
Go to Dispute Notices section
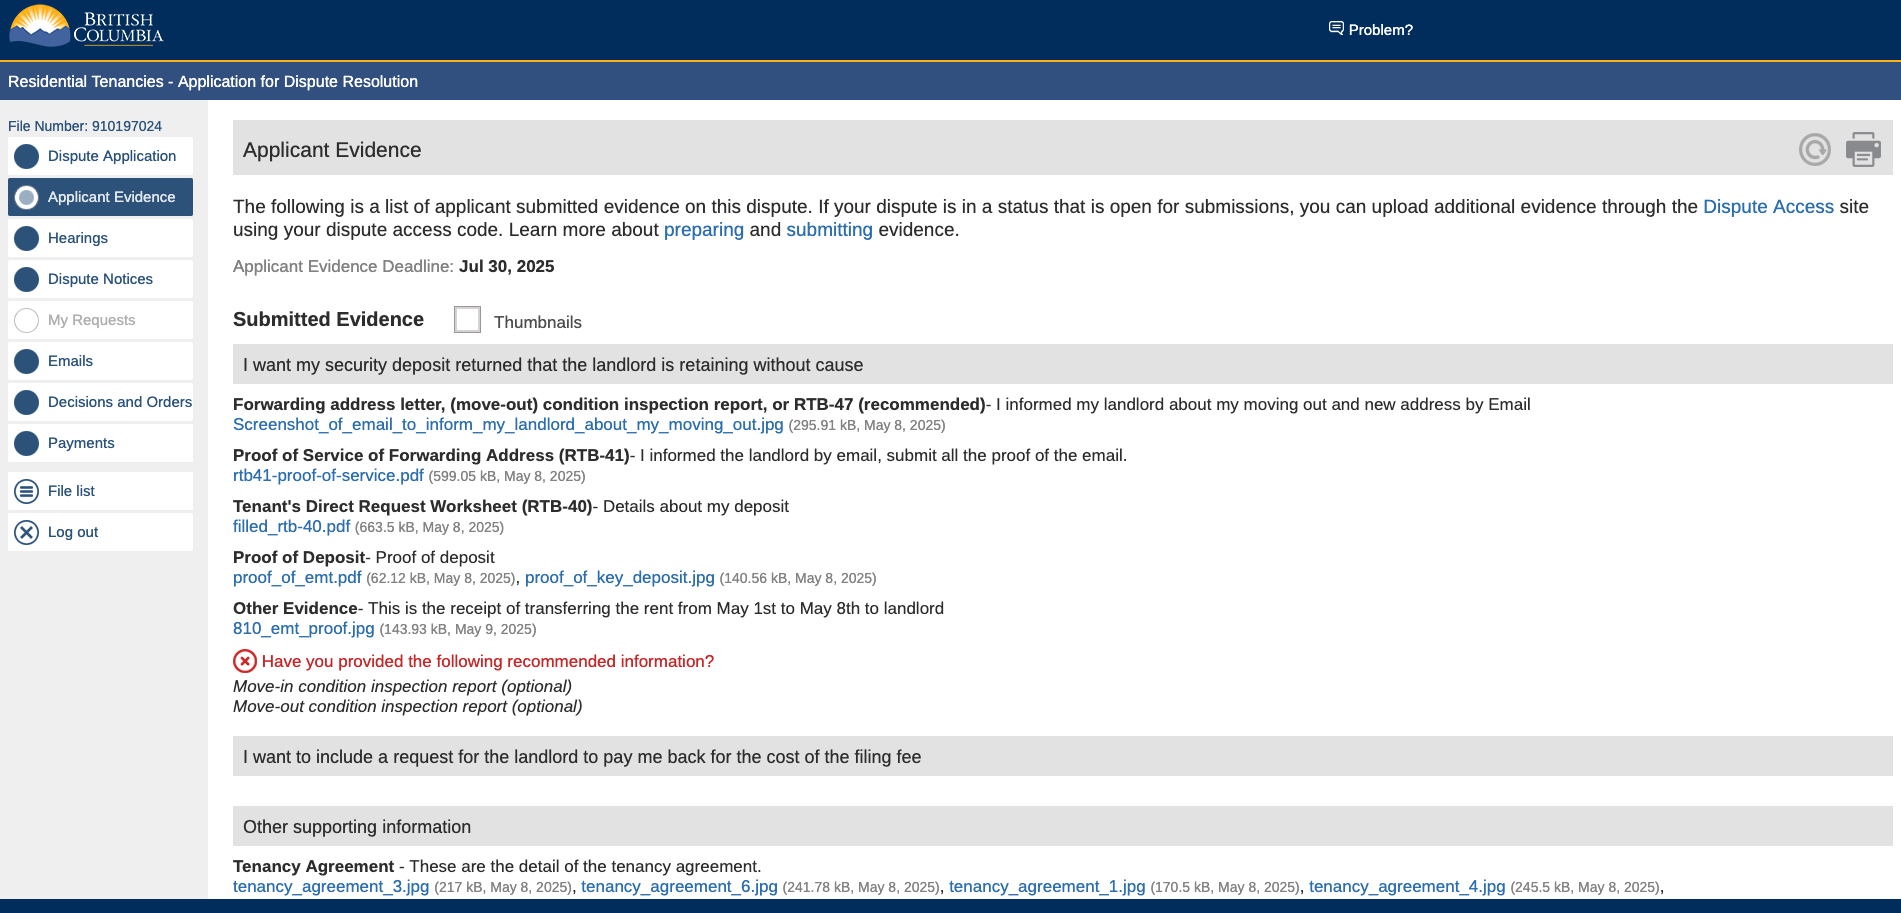tap(100, 279)
